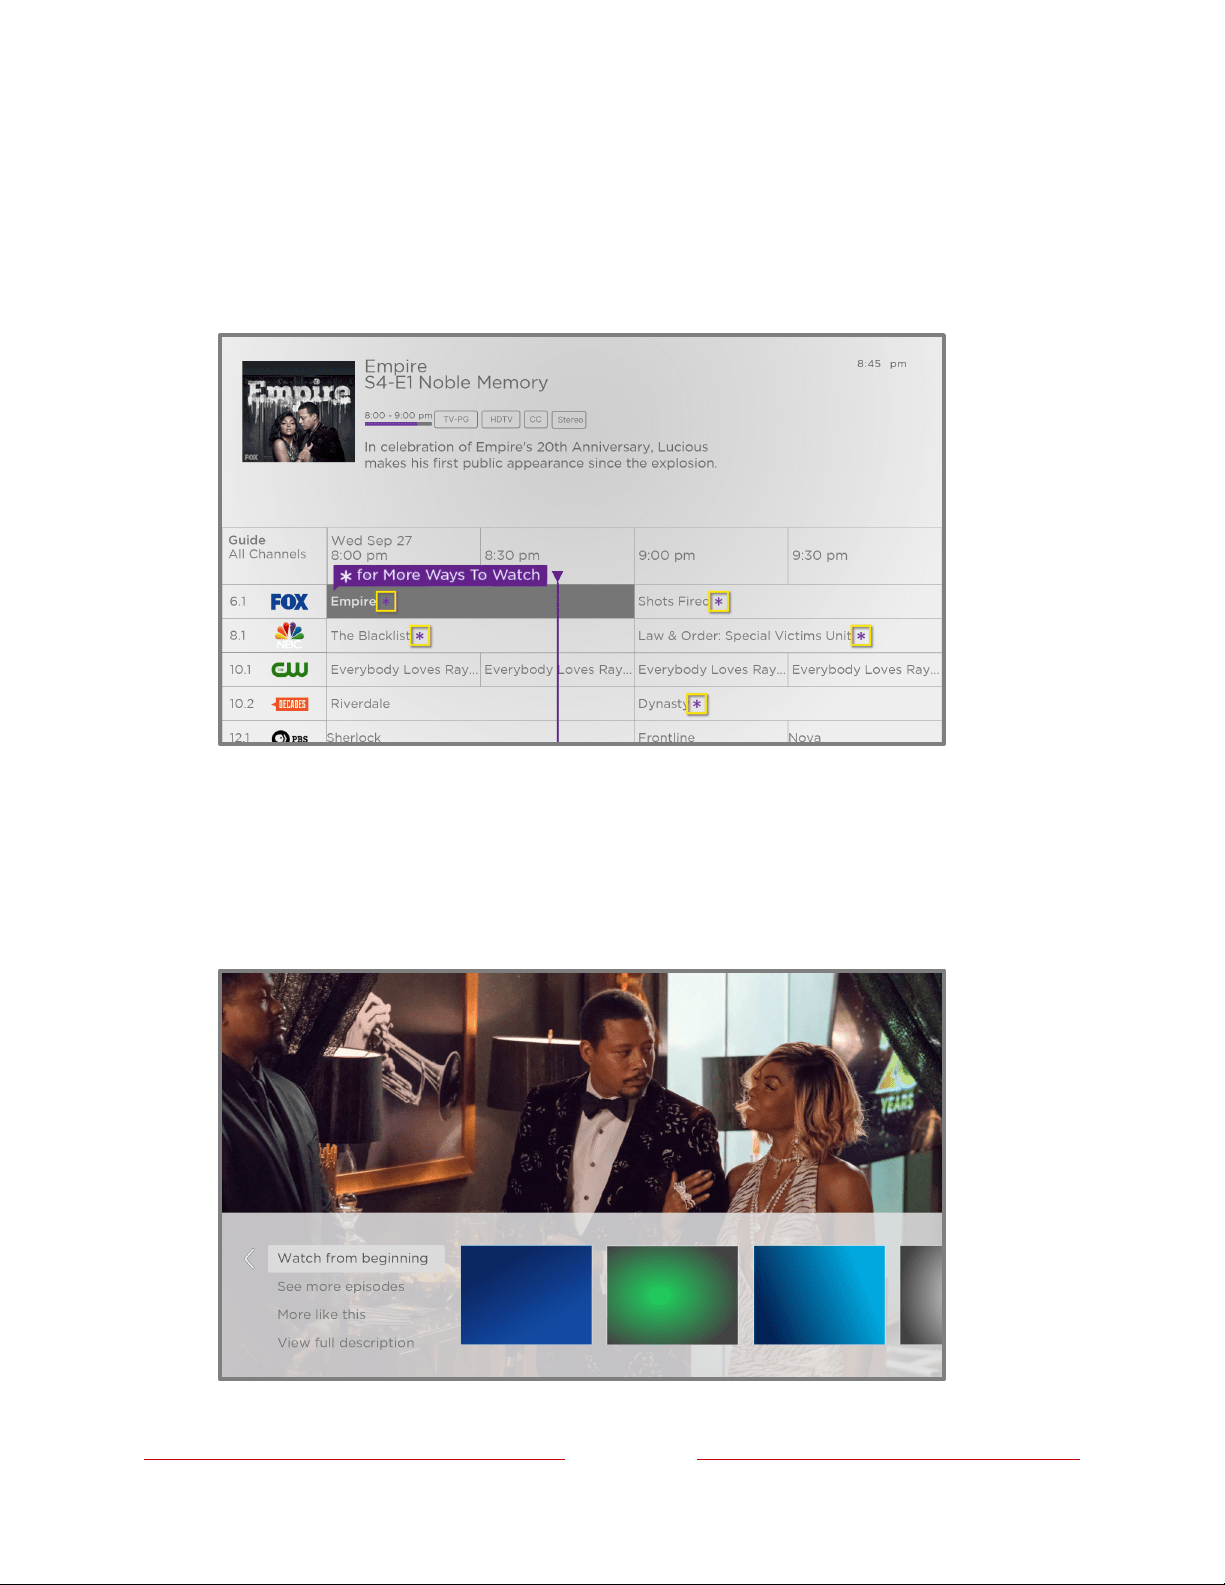This screenshot has width=1225, height=1585.
Task: Click the 8:45 pm clock display
Action: pos(882,364)
